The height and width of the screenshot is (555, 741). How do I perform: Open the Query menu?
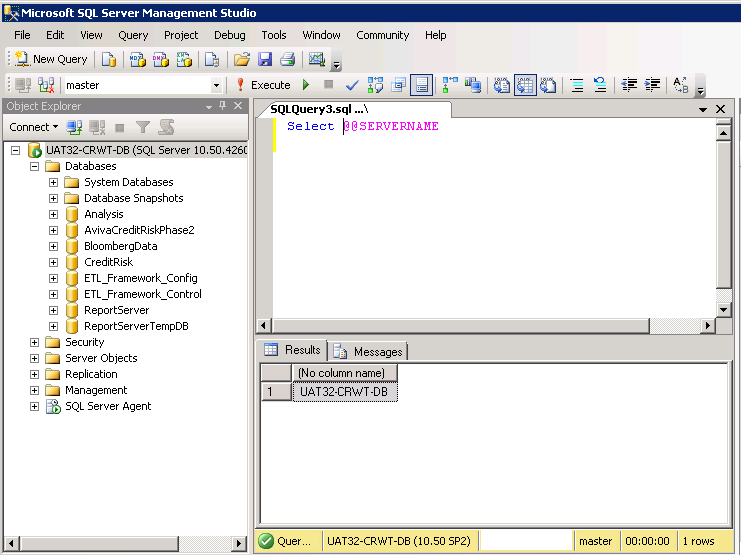[x=133, y=35]
